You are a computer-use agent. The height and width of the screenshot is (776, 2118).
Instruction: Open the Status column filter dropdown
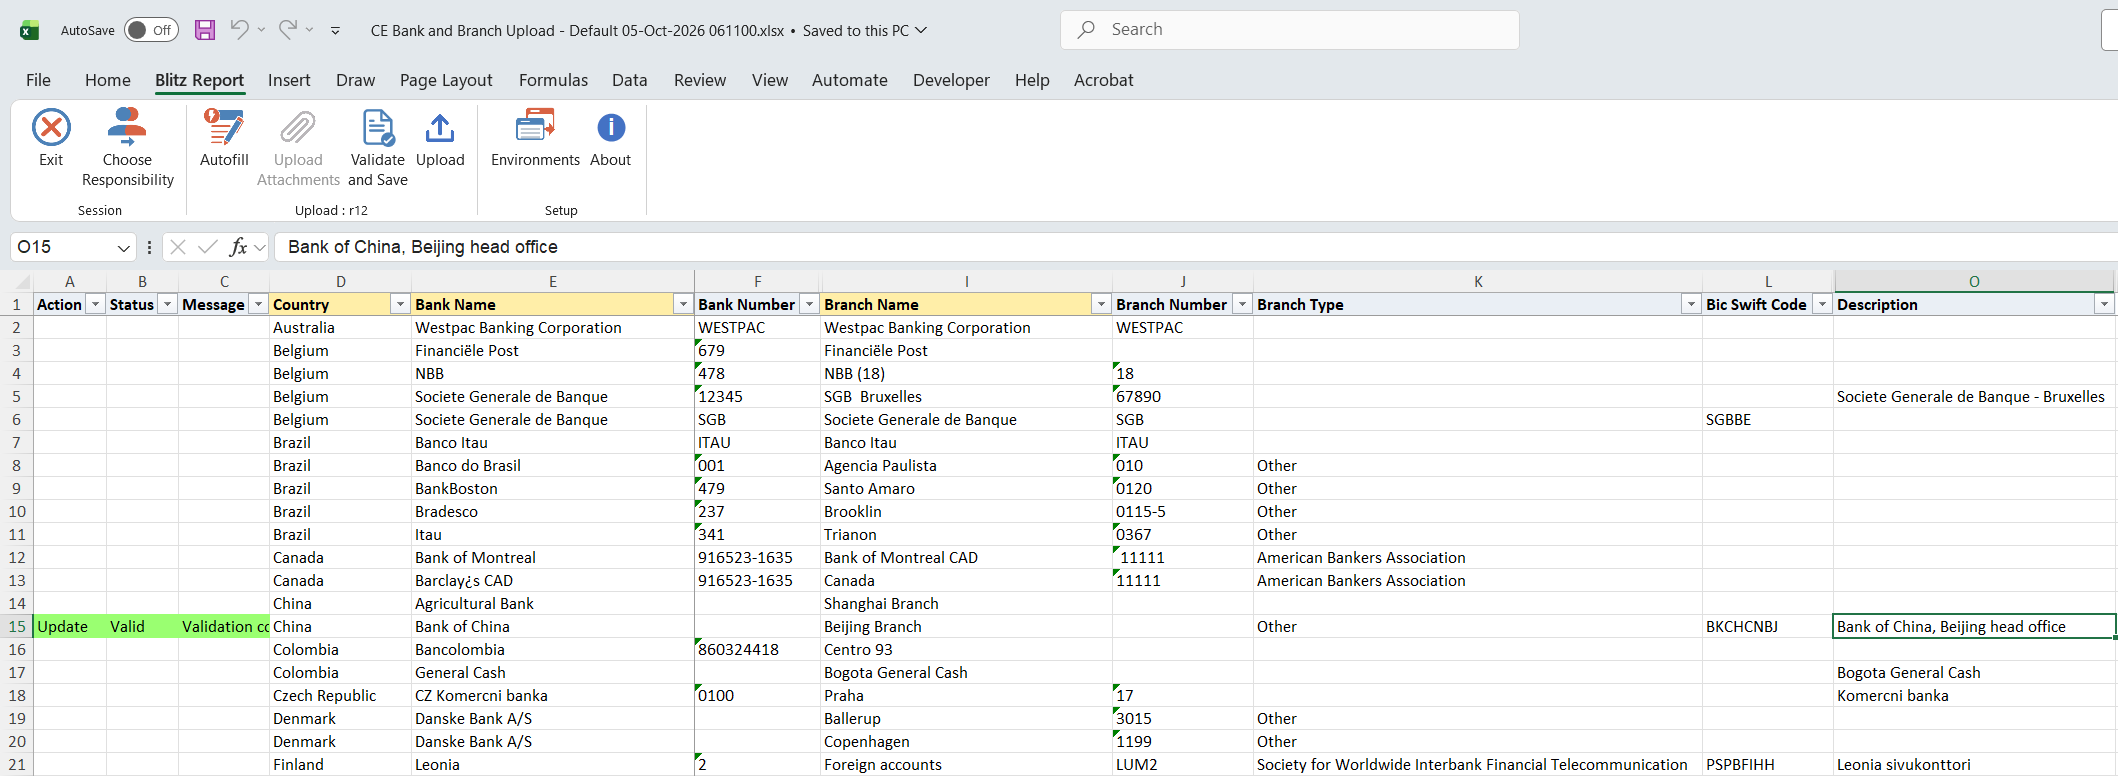point(168,304)
